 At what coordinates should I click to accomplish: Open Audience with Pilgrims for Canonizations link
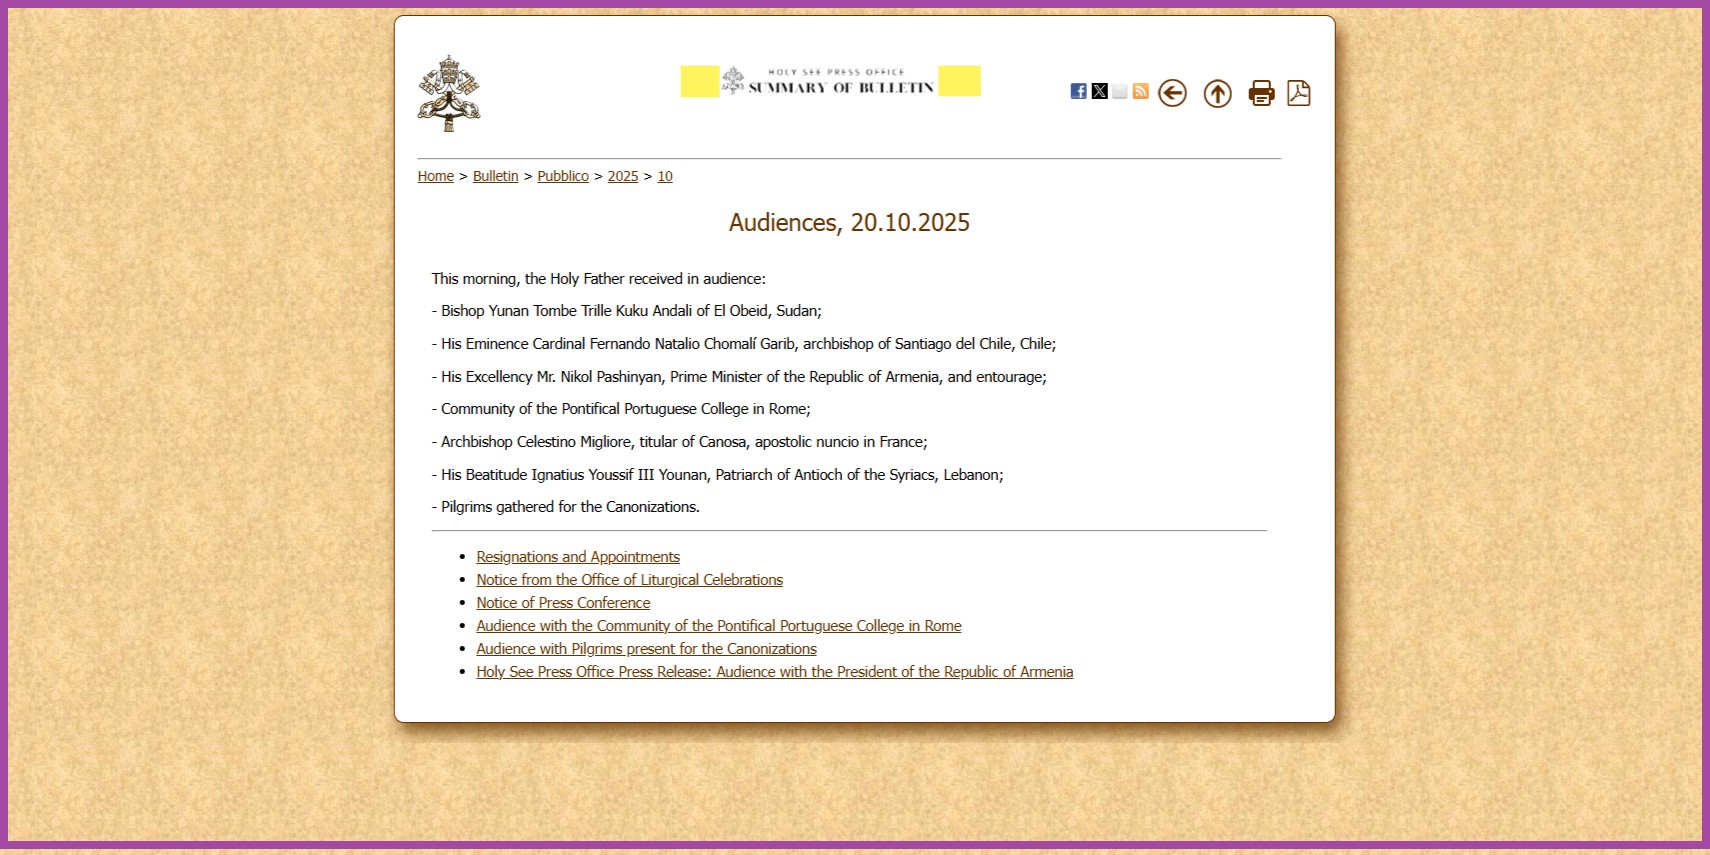pyautogui.click(x=646, y=649)
